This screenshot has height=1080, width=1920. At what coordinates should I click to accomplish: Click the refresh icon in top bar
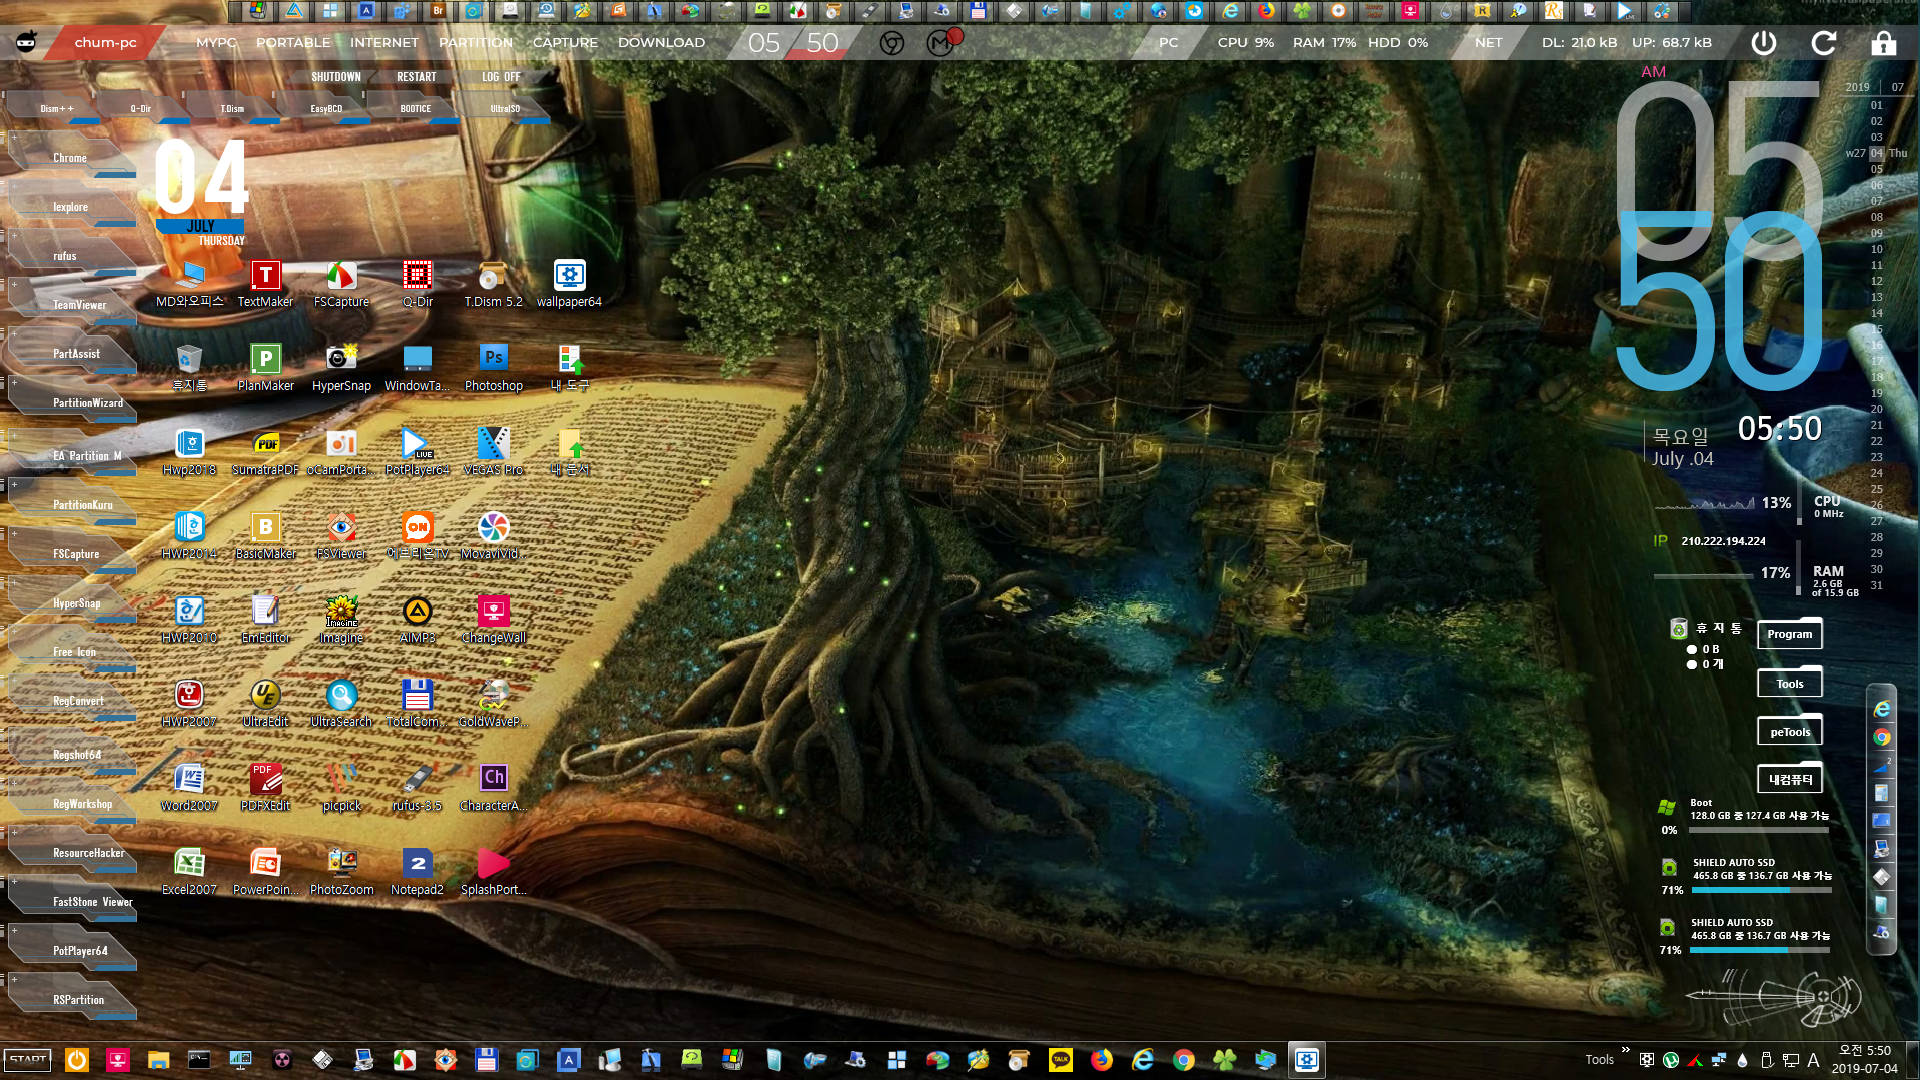click(1823, 43)
